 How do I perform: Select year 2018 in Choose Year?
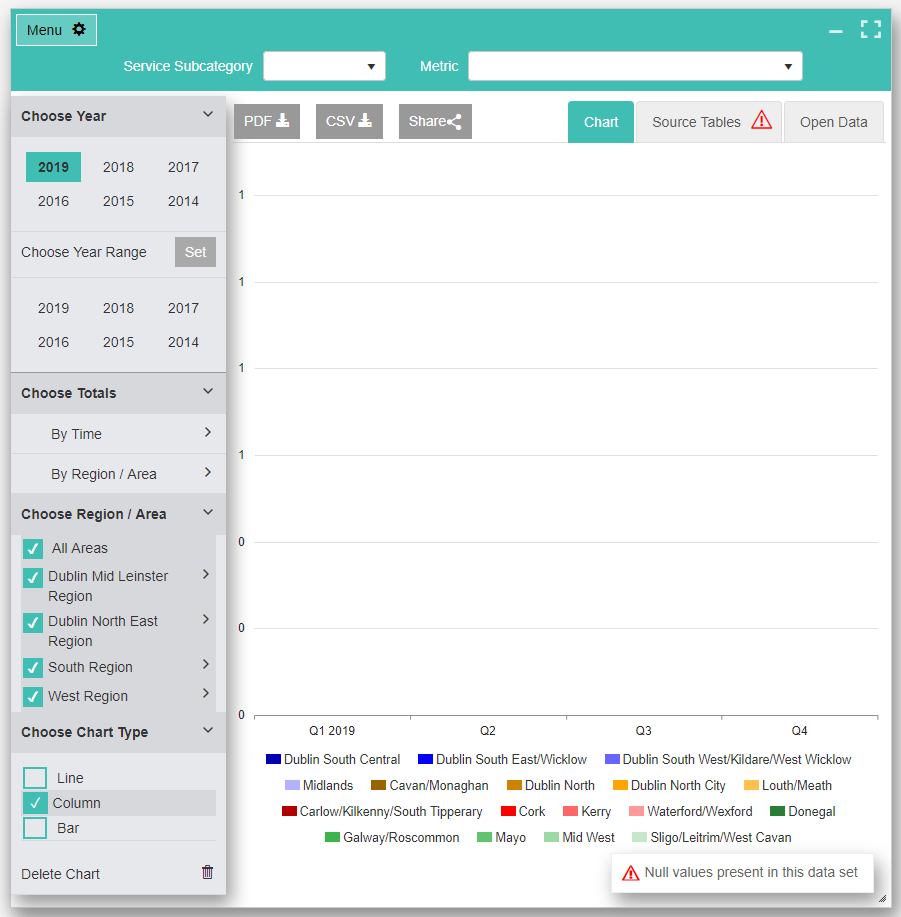click(118, 167)
